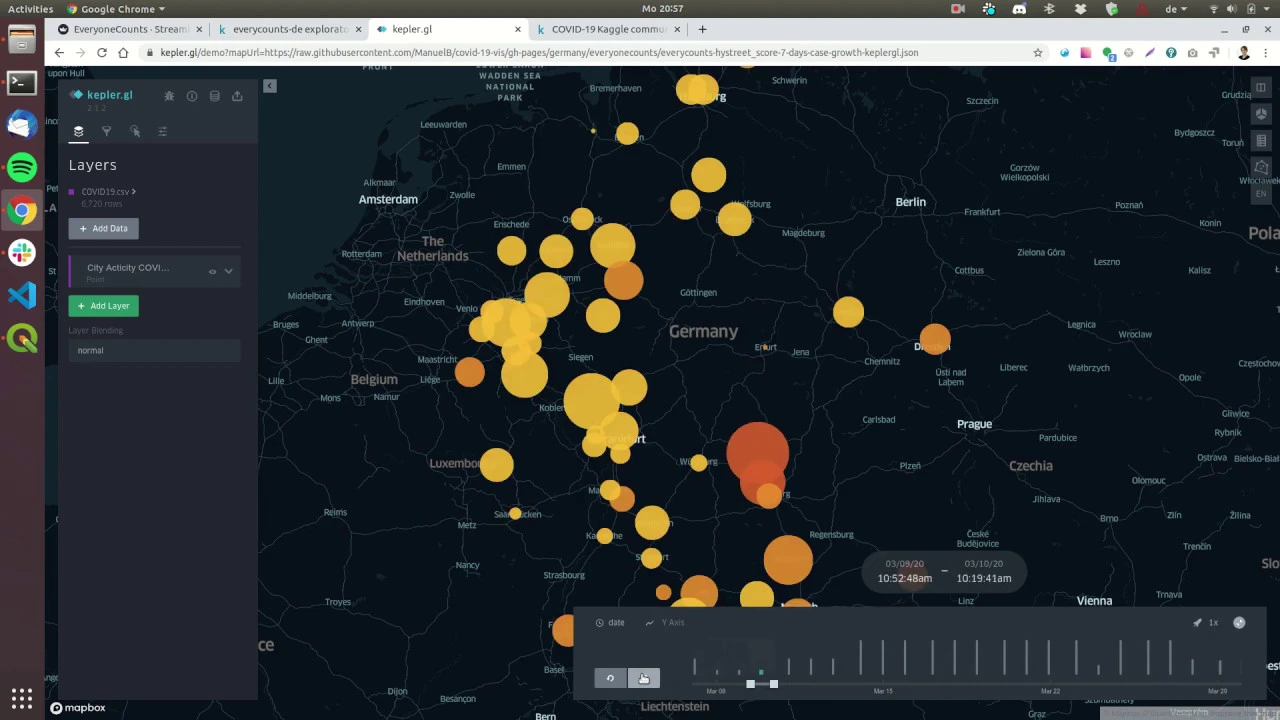Show COVID19.csv data table

(x=134, y=192)
